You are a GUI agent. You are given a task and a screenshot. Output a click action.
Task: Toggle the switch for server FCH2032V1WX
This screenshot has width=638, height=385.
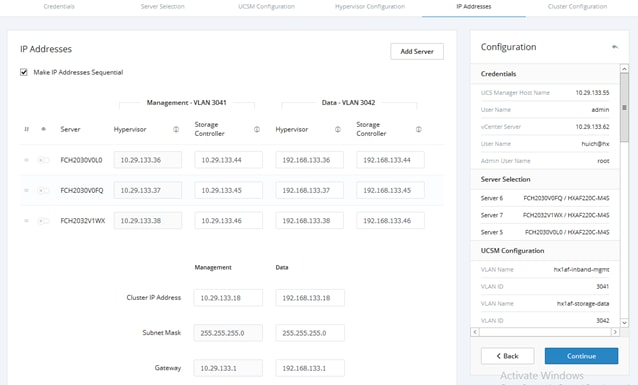pyautogui.click(x=43, y=221)
